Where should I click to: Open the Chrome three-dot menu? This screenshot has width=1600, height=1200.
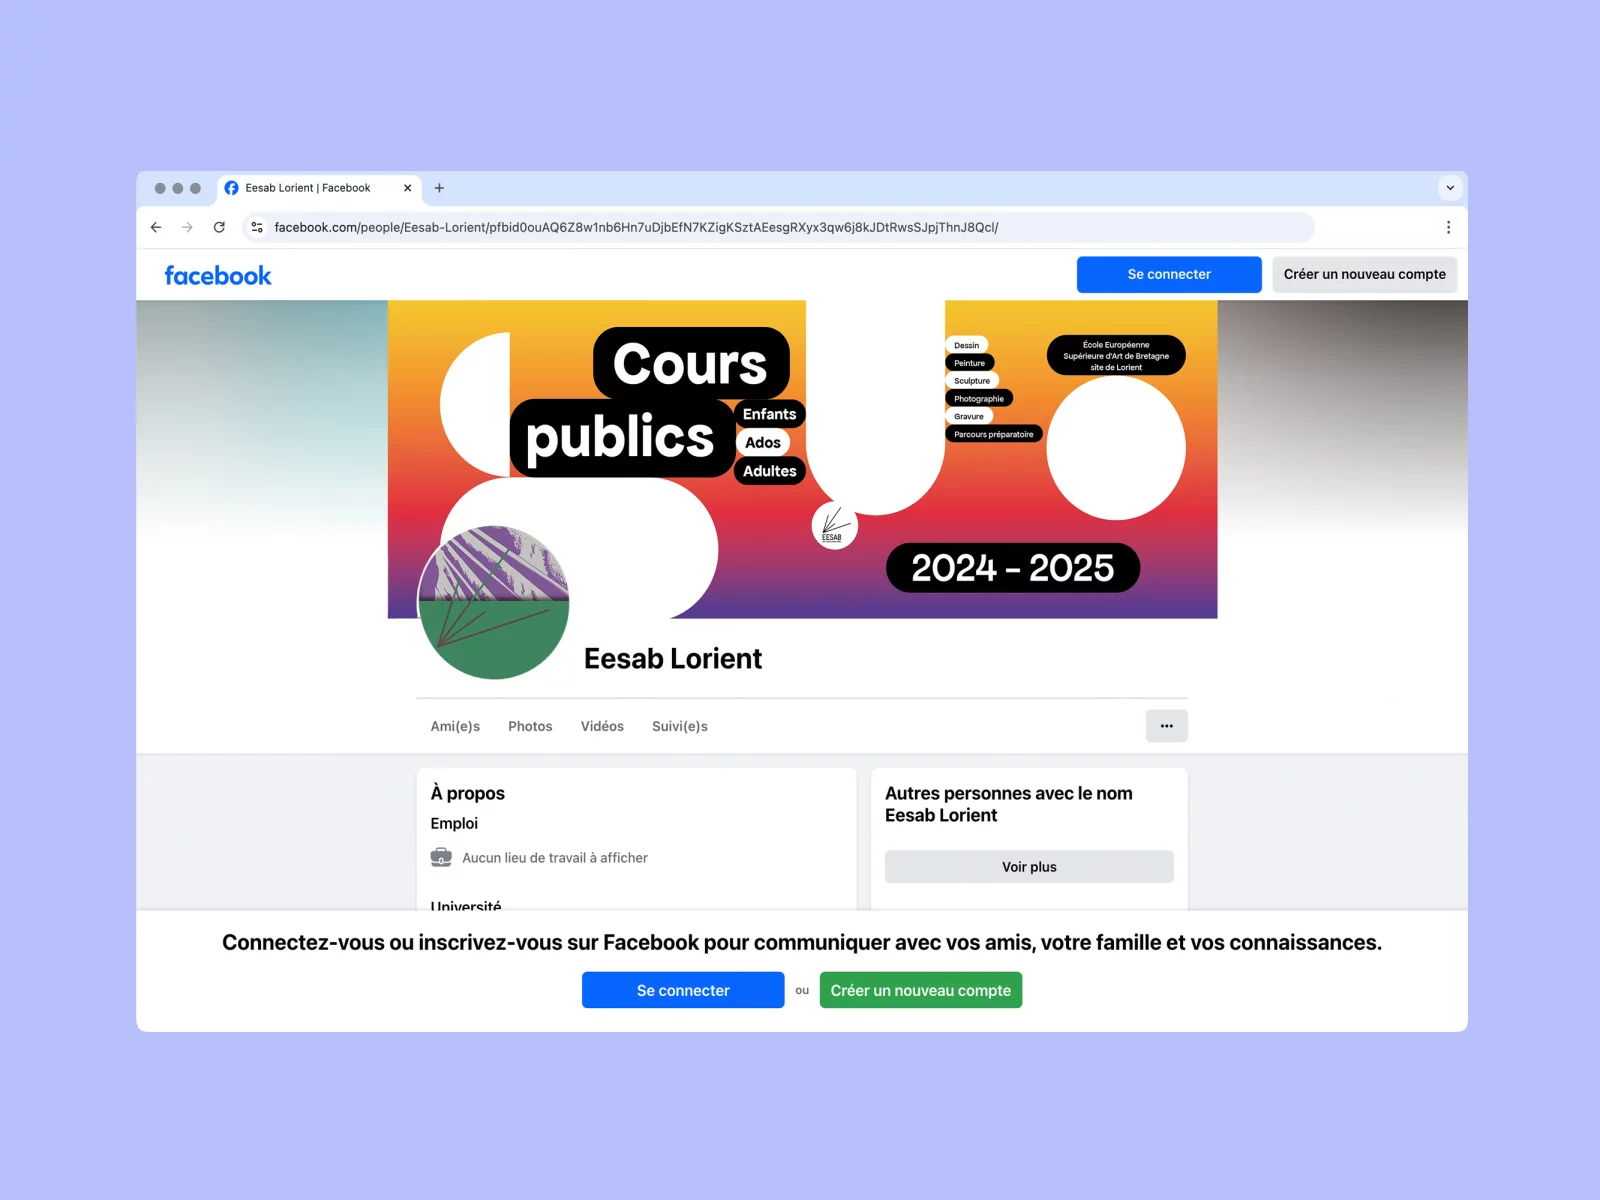[x=1448, y=227]
